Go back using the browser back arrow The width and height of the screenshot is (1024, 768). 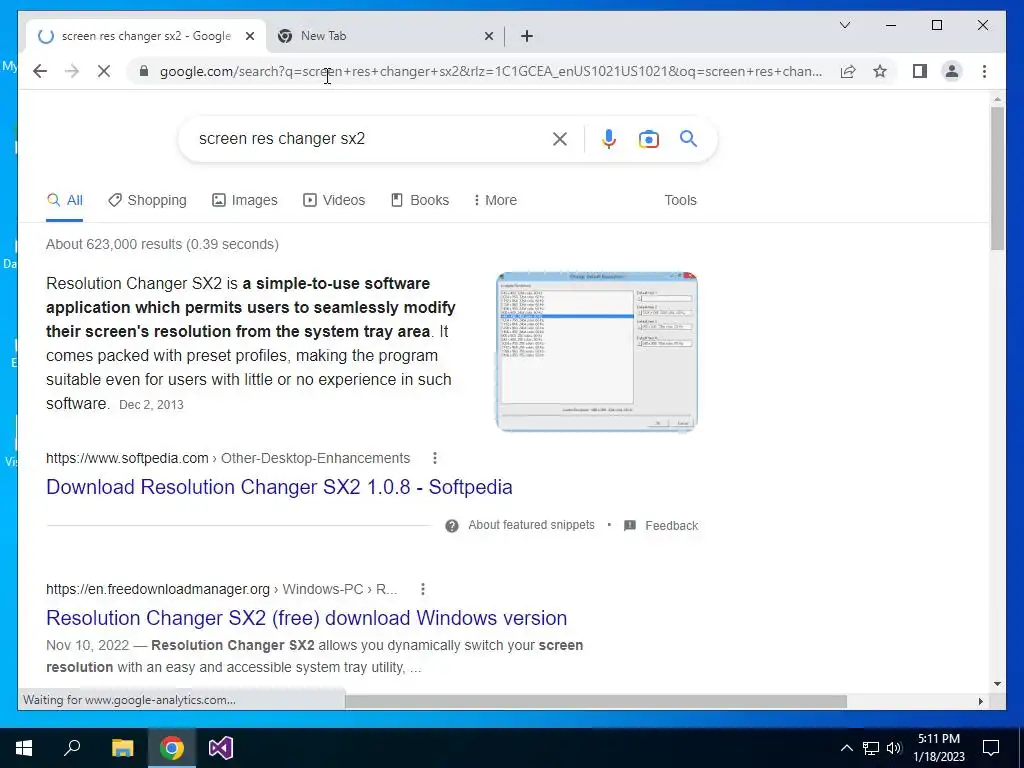click(x=40, y=71)
